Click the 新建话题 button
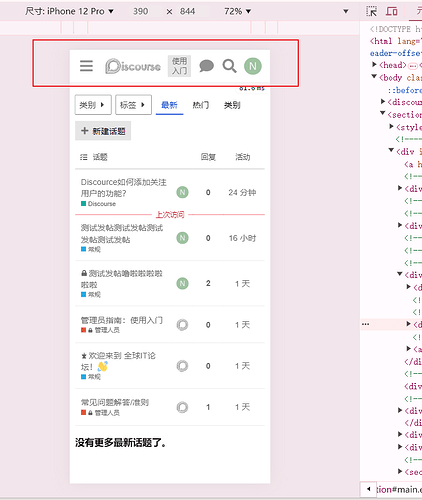Screen dimensions: 422x500 pos(103,131)
